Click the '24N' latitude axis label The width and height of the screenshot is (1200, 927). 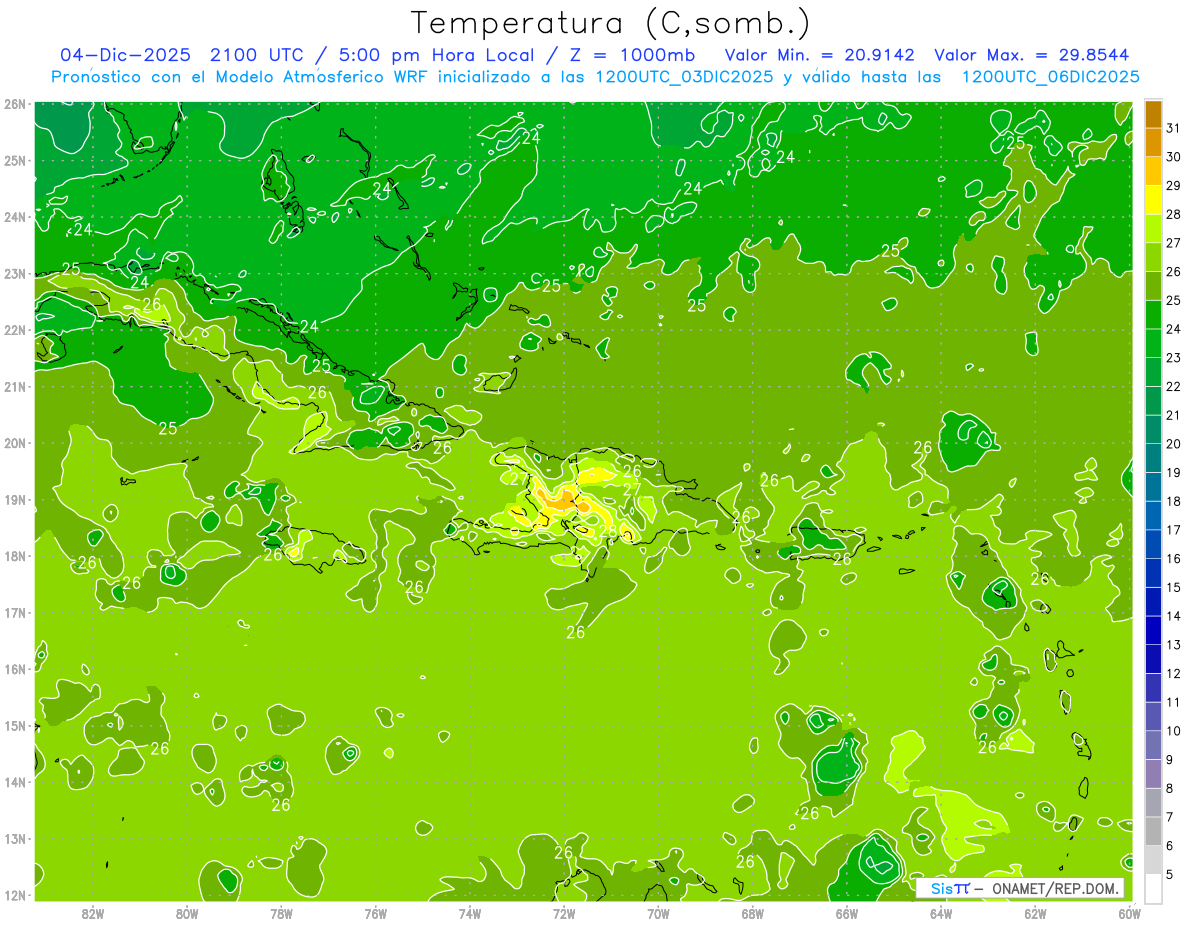point(14,217)
